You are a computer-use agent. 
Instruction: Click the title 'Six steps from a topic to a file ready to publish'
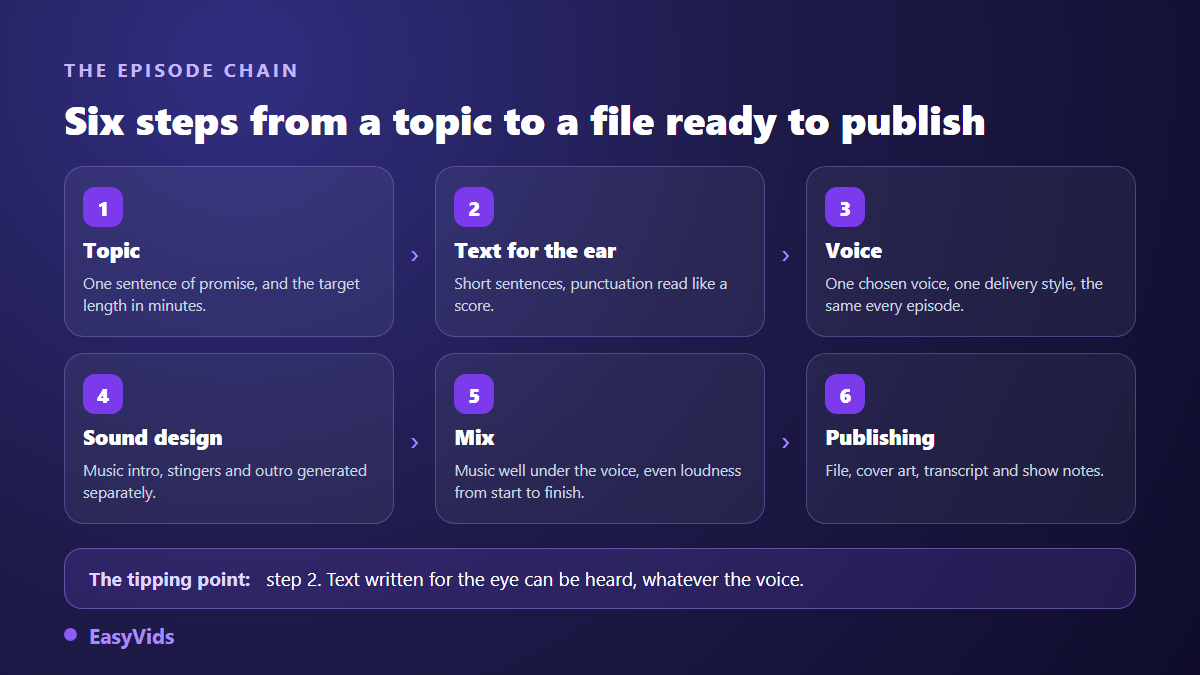coord(525,122)
